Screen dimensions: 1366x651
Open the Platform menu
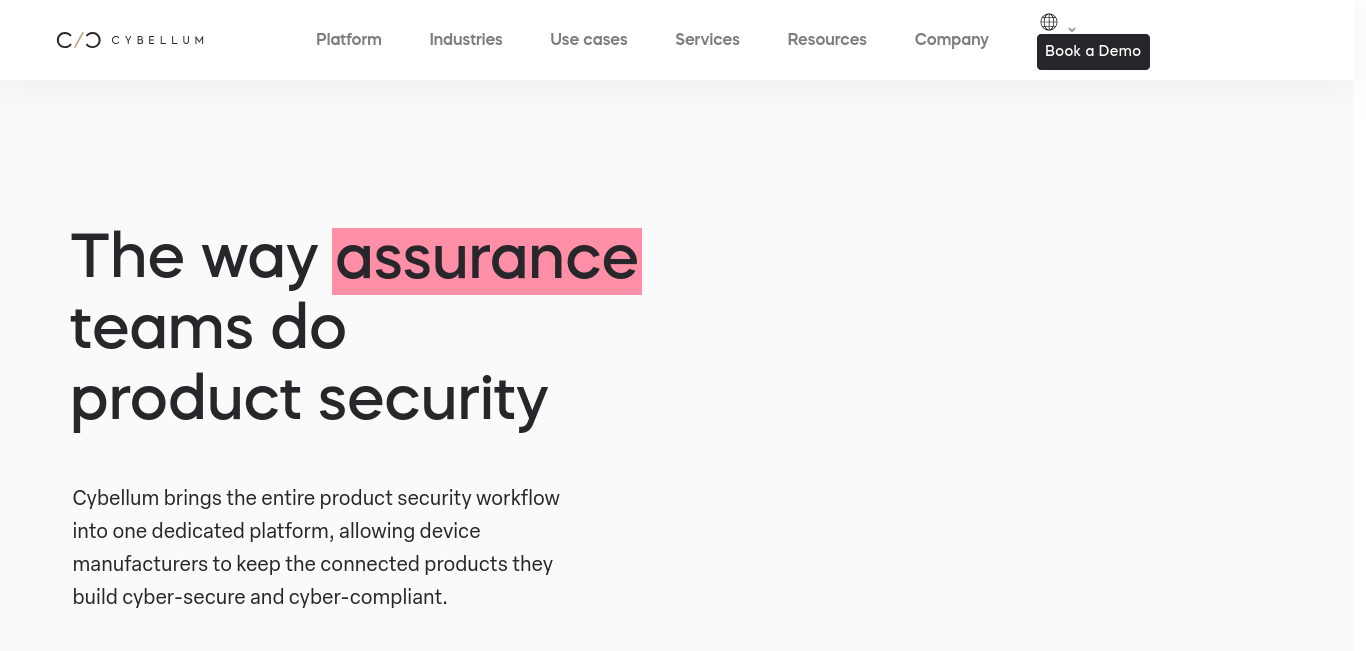tap(349, 40)
